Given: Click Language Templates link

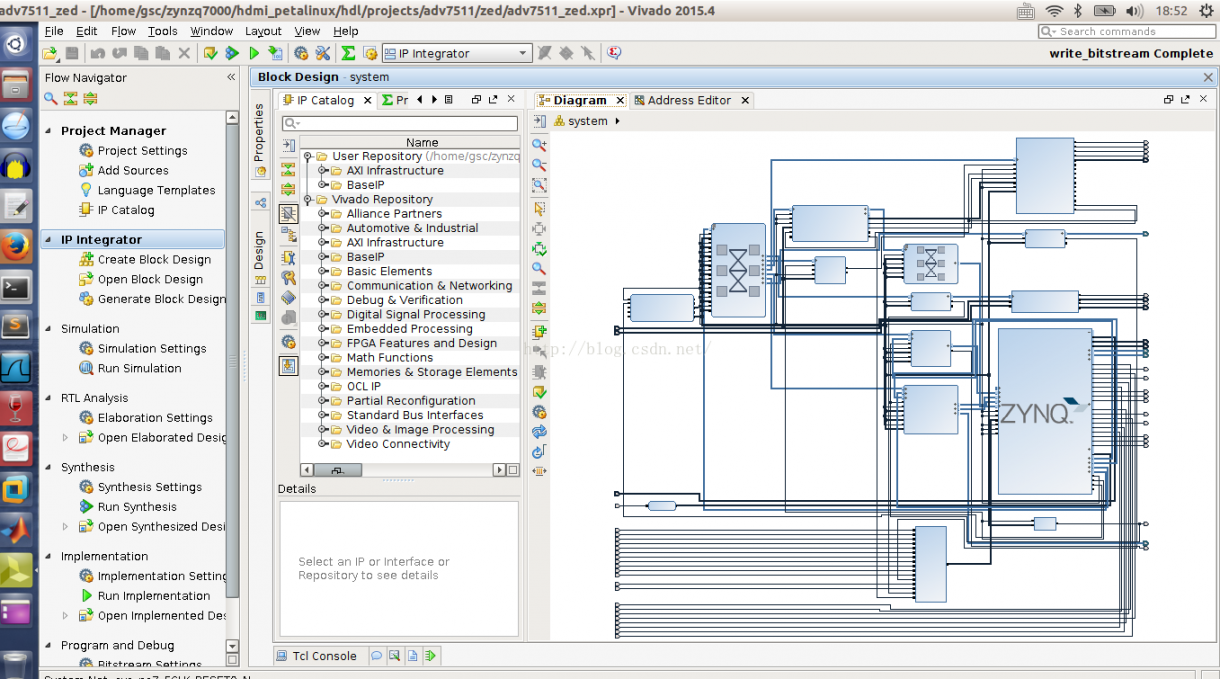Looking at the screenshot, I should click(x=156, y=190).
